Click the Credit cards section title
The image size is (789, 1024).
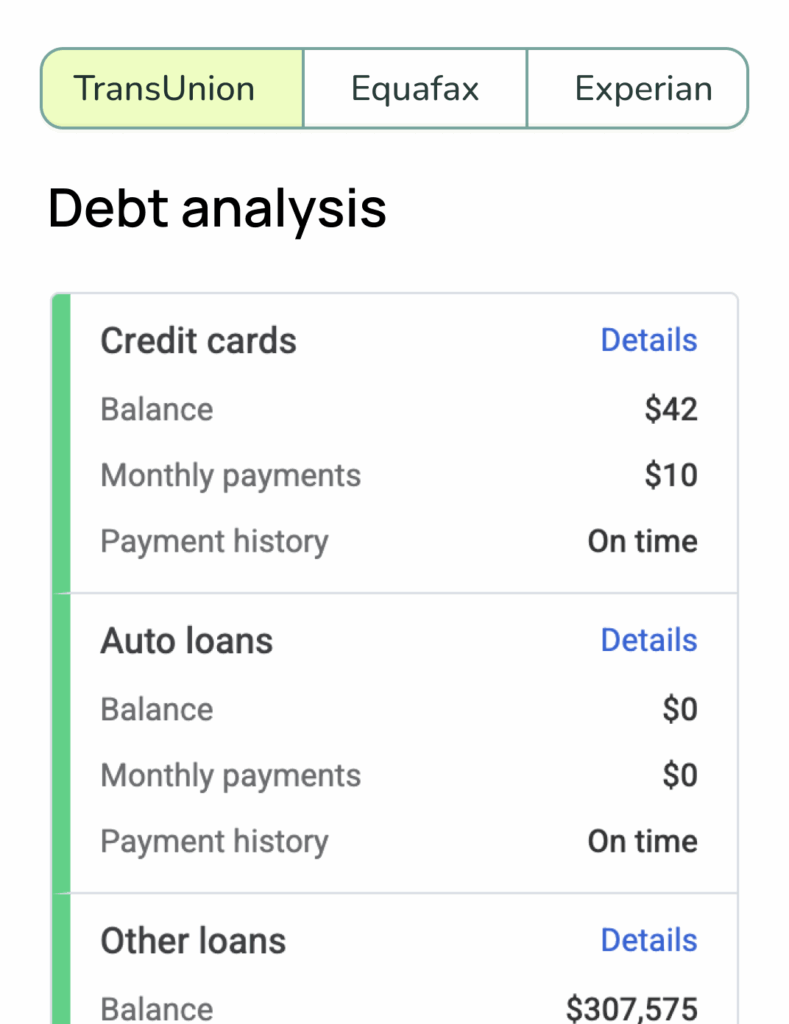tap(198, 341)
